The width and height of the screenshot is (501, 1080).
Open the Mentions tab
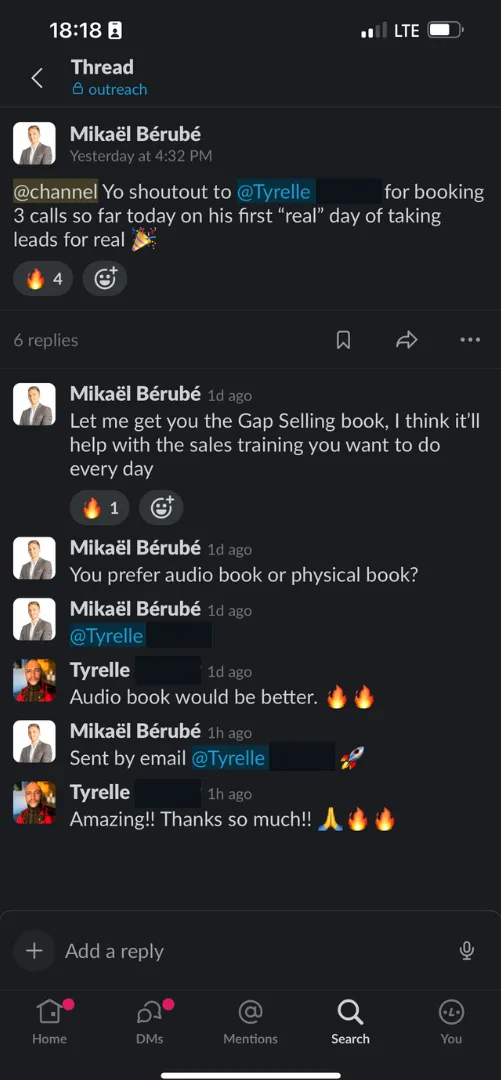250,1022
